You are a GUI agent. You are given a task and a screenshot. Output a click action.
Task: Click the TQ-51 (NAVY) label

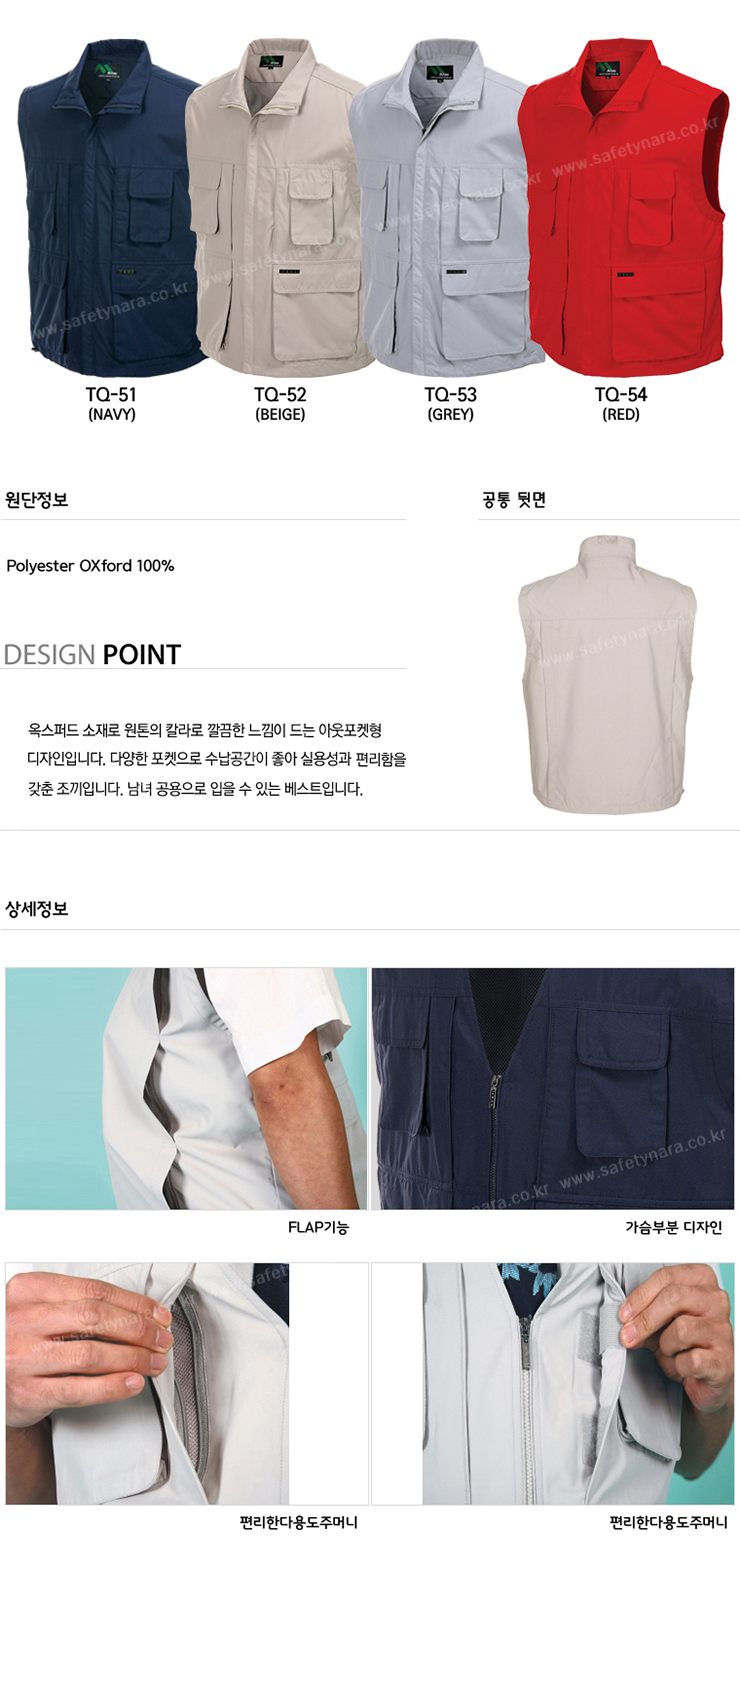(x=111, y=404)
